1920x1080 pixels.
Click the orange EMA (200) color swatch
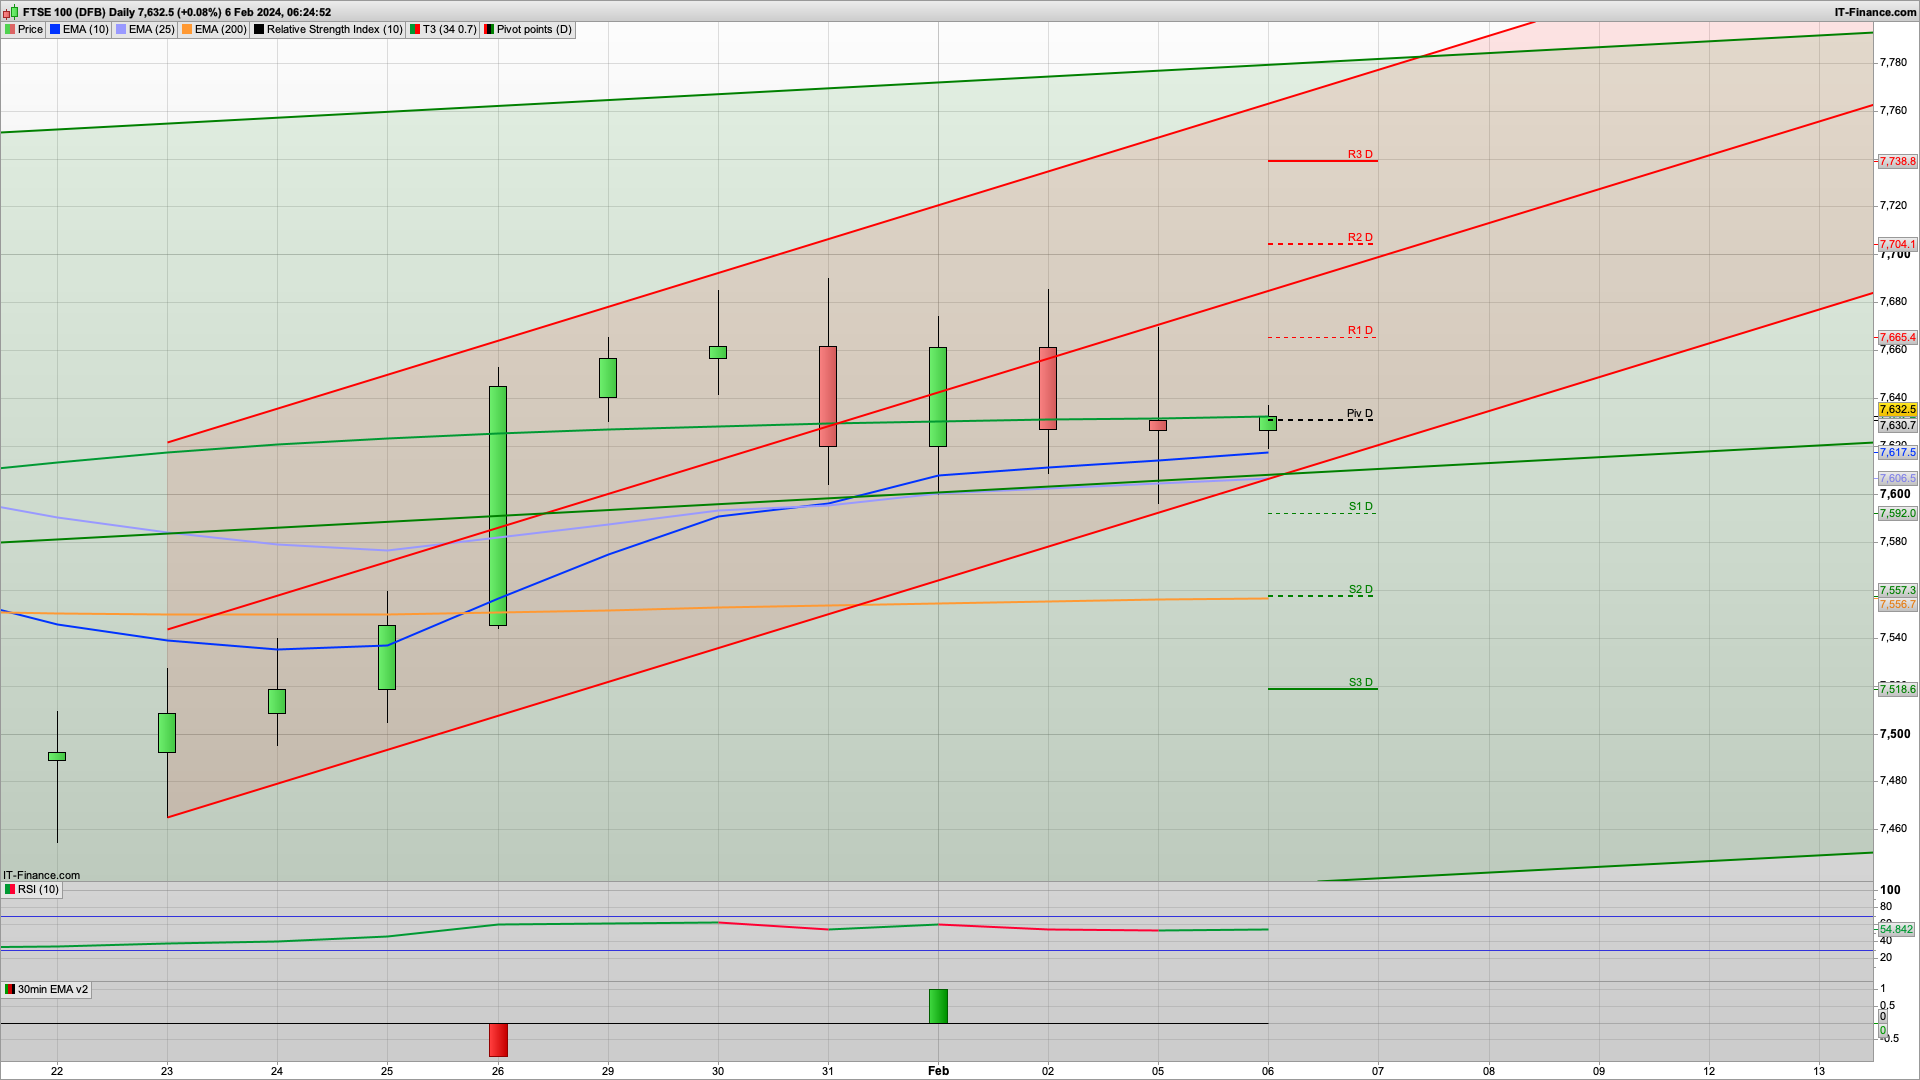(x=187, y=29)
